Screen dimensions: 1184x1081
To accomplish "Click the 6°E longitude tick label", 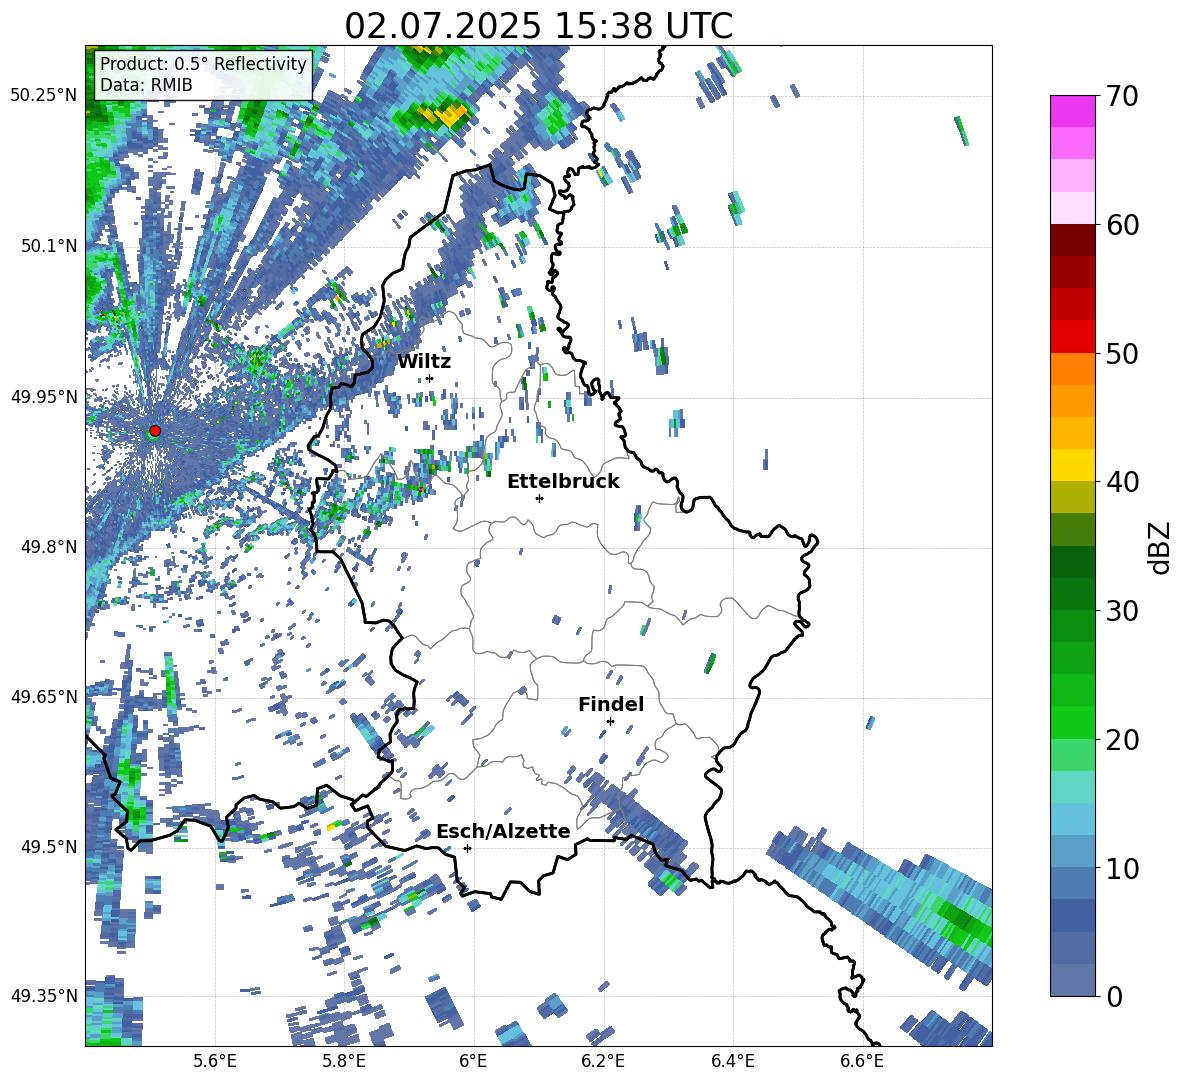I will click(473, 1061).
